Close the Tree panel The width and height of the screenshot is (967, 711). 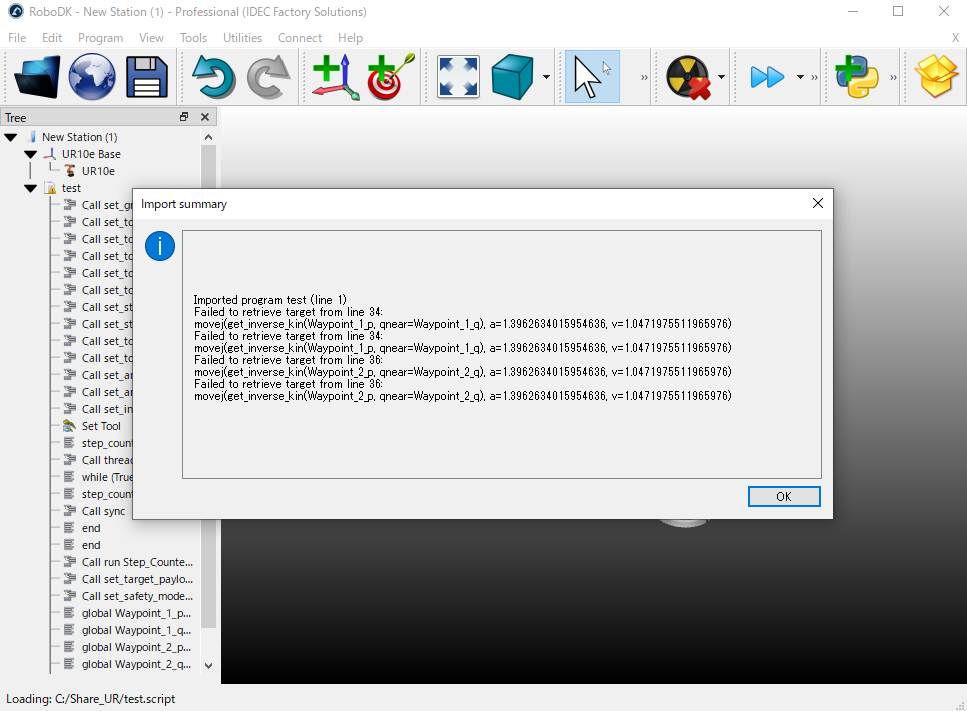click(x=205, y=117)
